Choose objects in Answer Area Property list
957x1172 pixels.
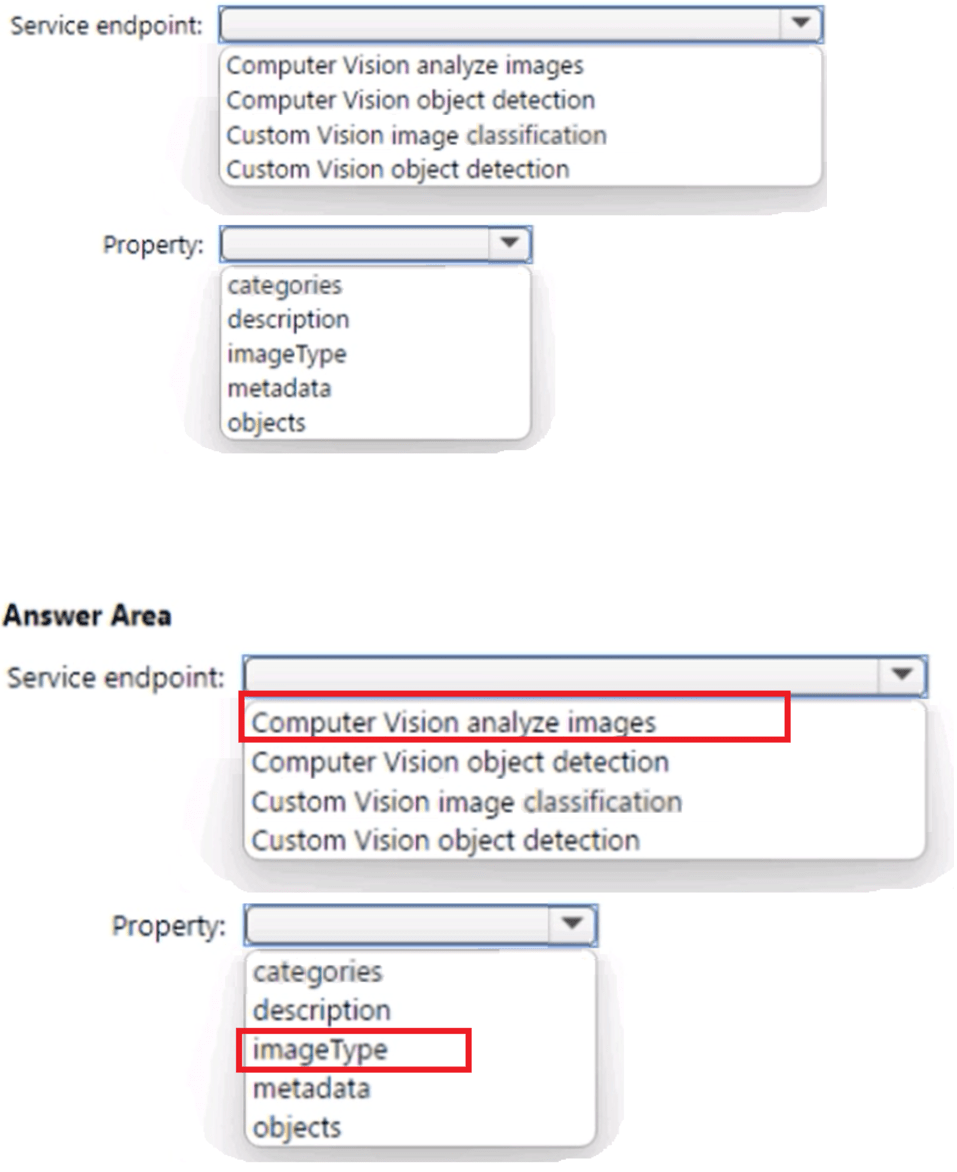coord(297,1127)
